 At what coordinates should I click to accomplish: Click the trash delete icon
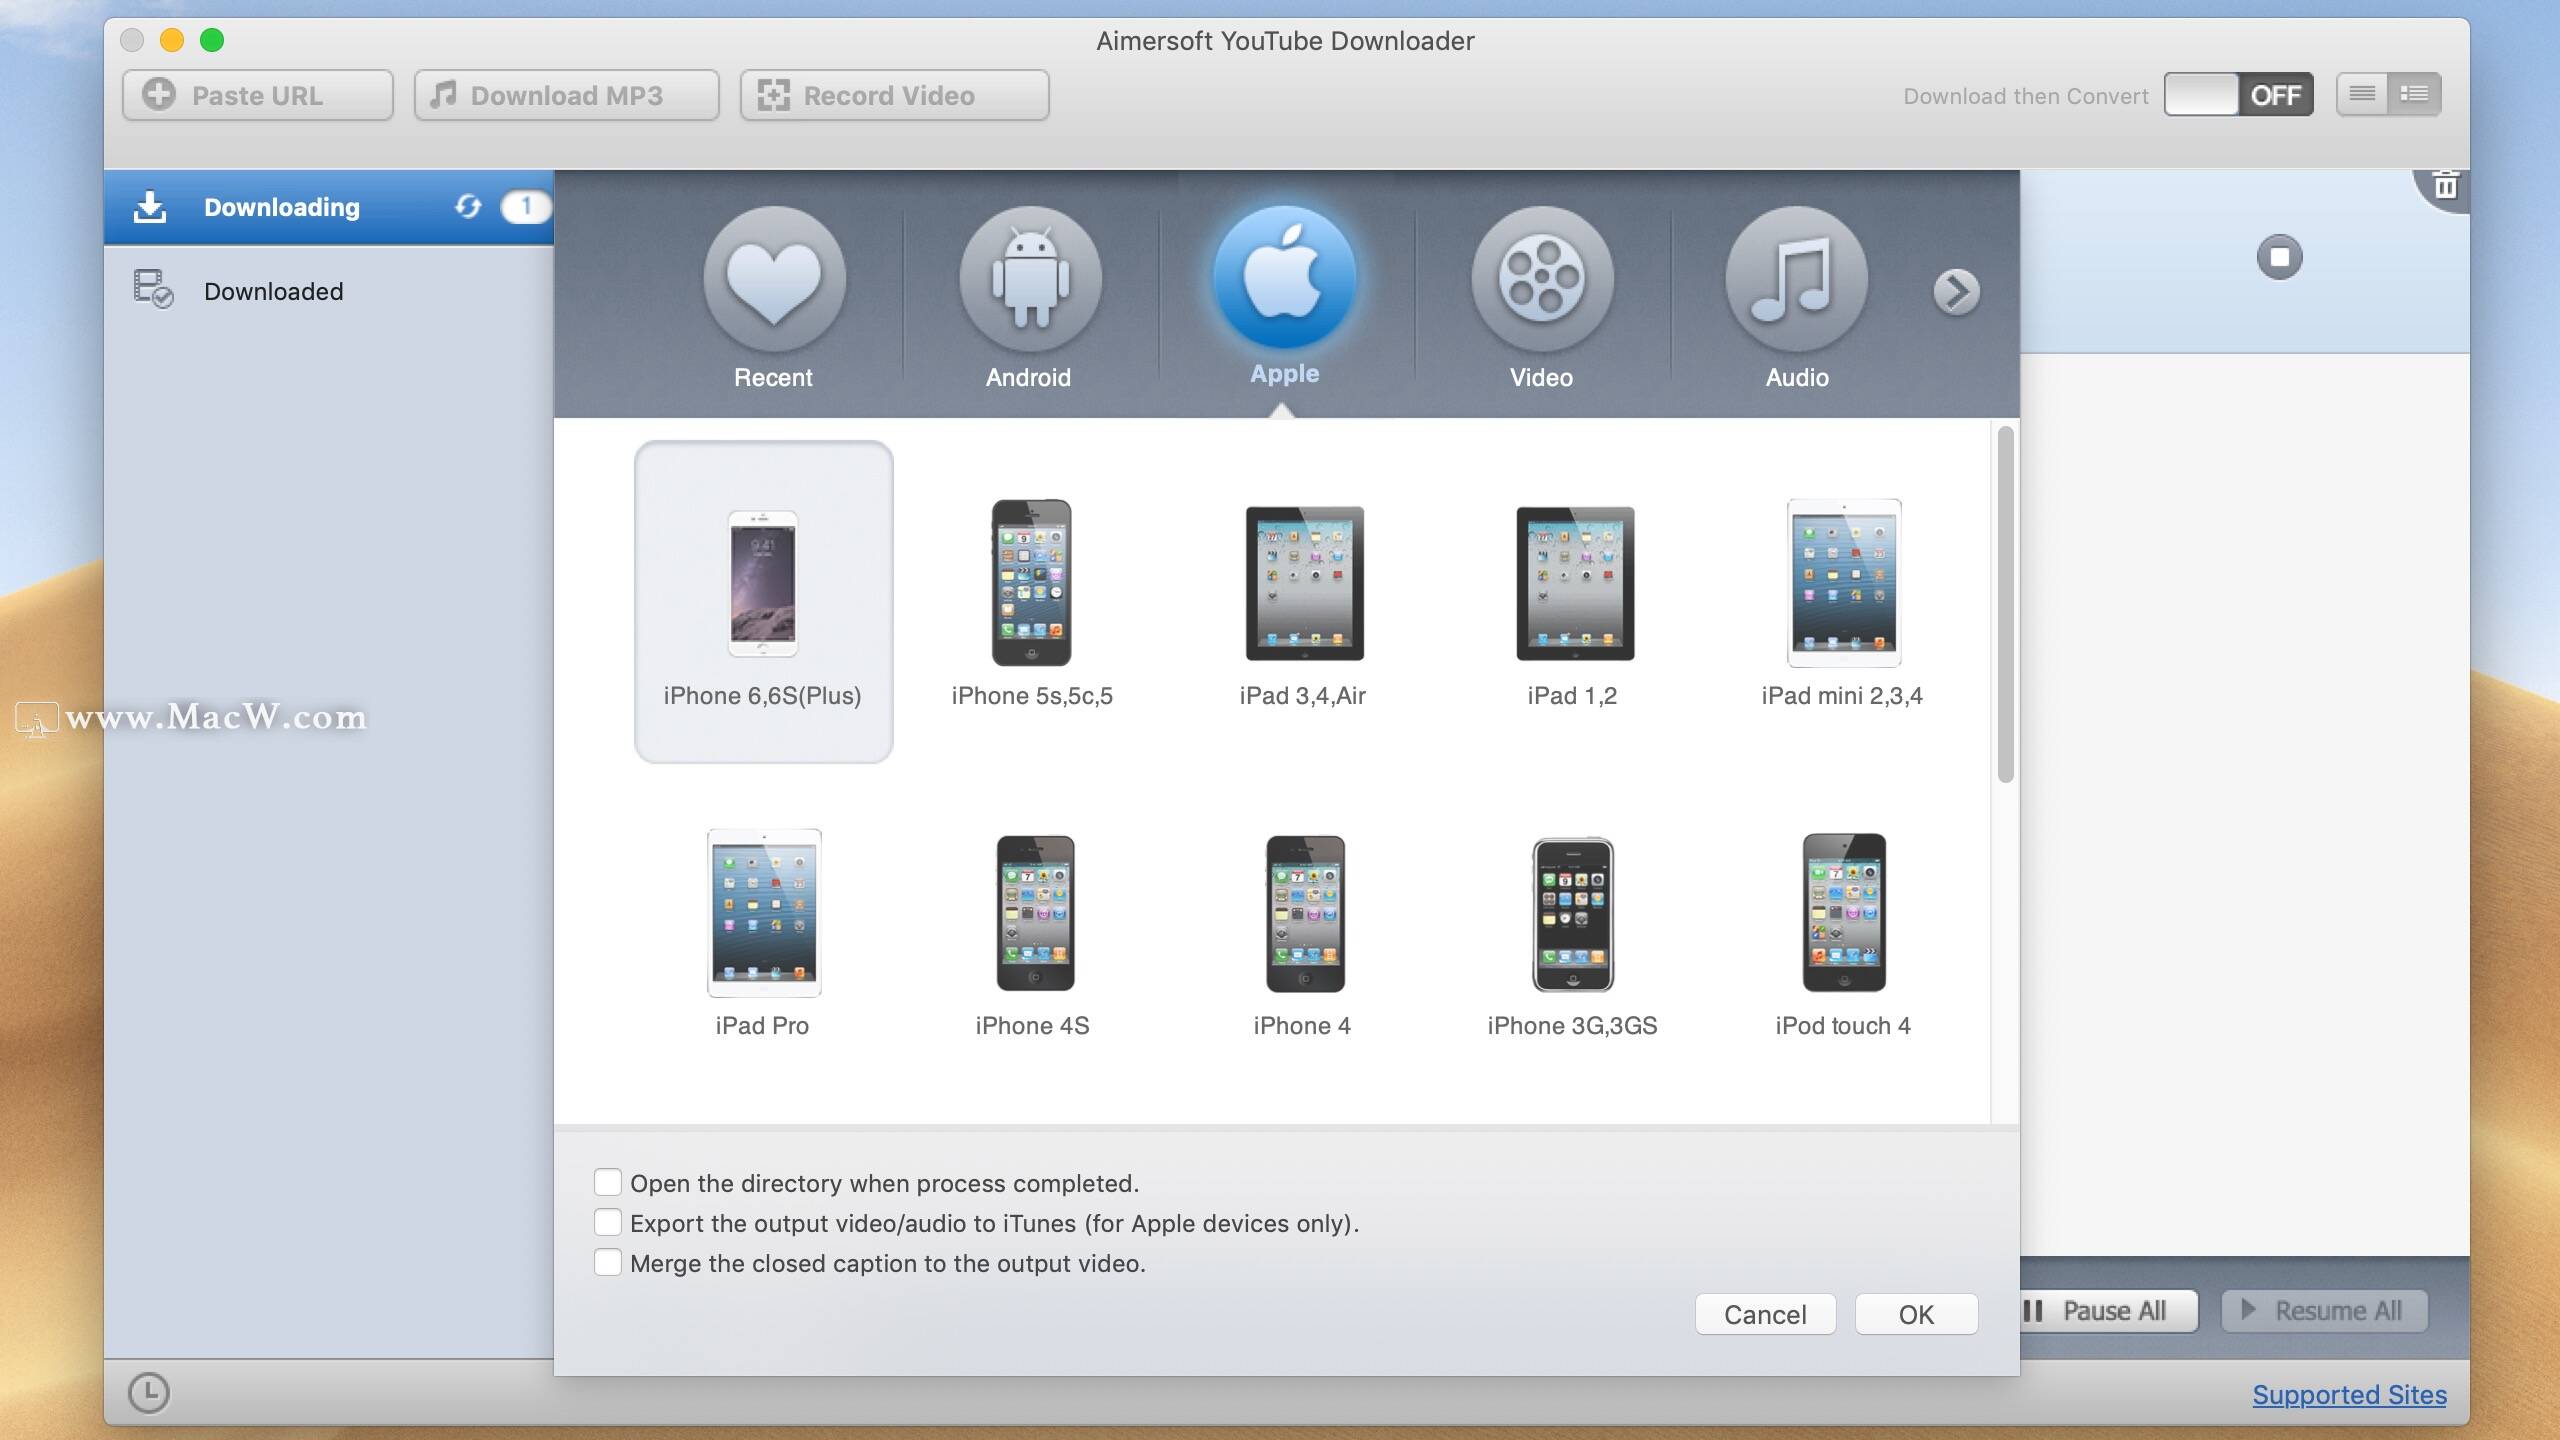(2446, 185)
